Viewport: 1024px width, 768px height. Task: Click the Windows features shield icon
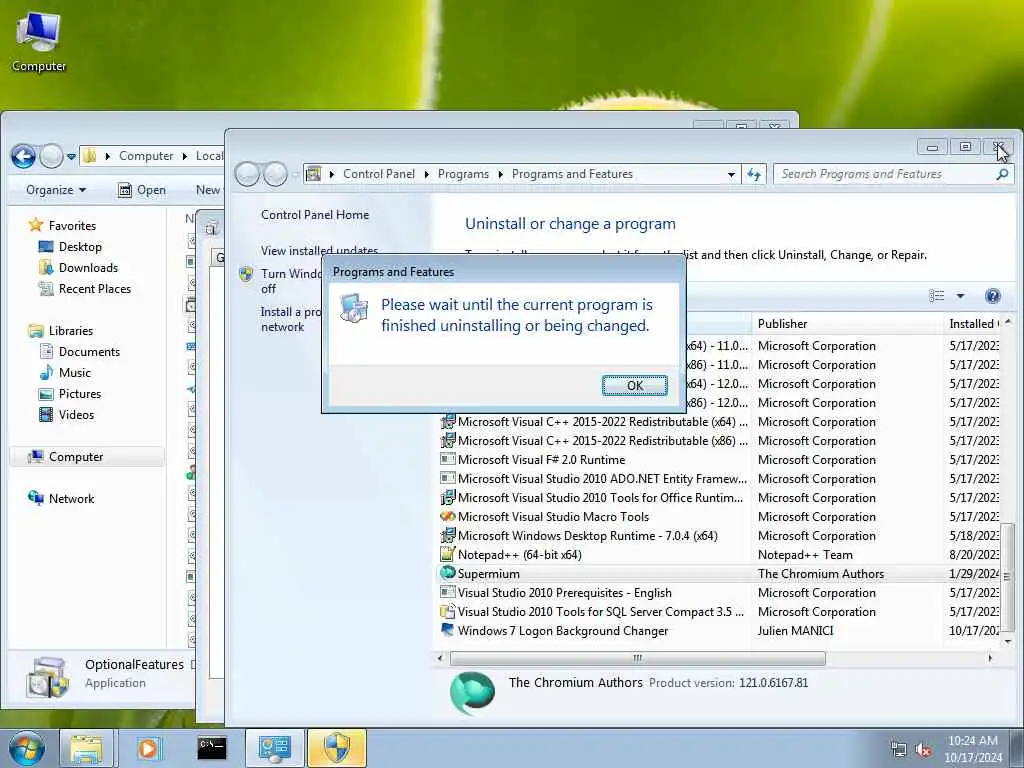click(246, 274)
